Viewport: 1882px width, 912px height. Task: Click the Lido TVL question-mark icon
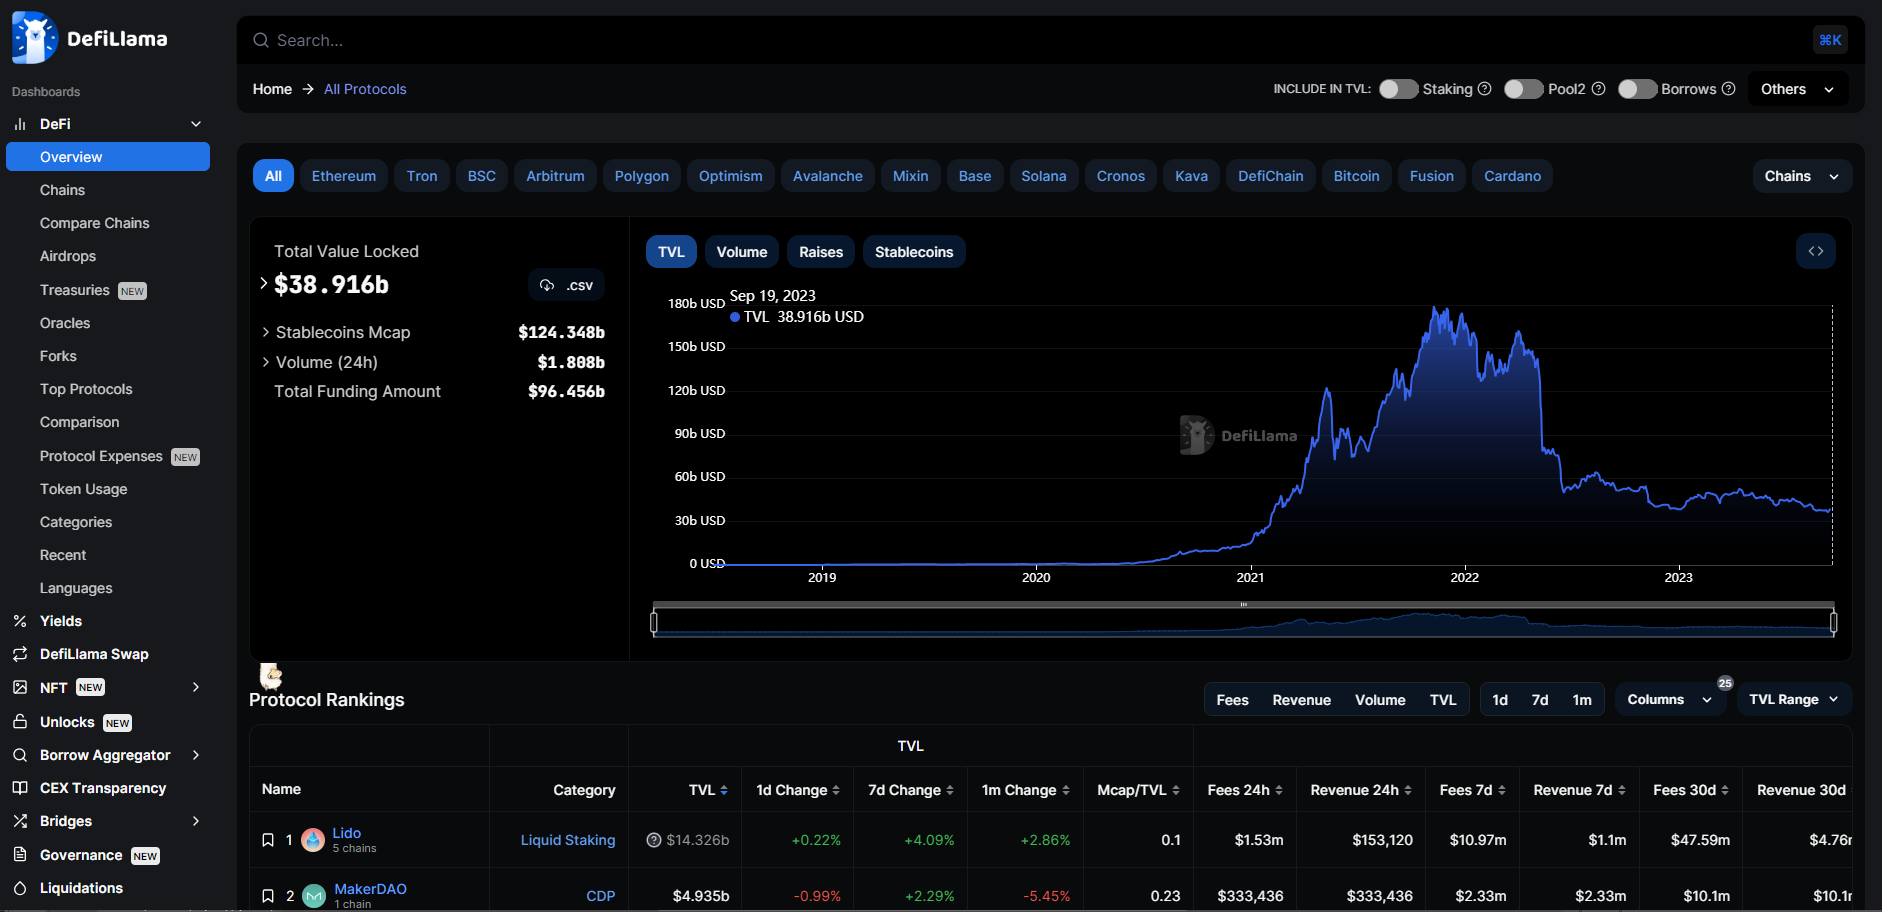click(654, 840)
